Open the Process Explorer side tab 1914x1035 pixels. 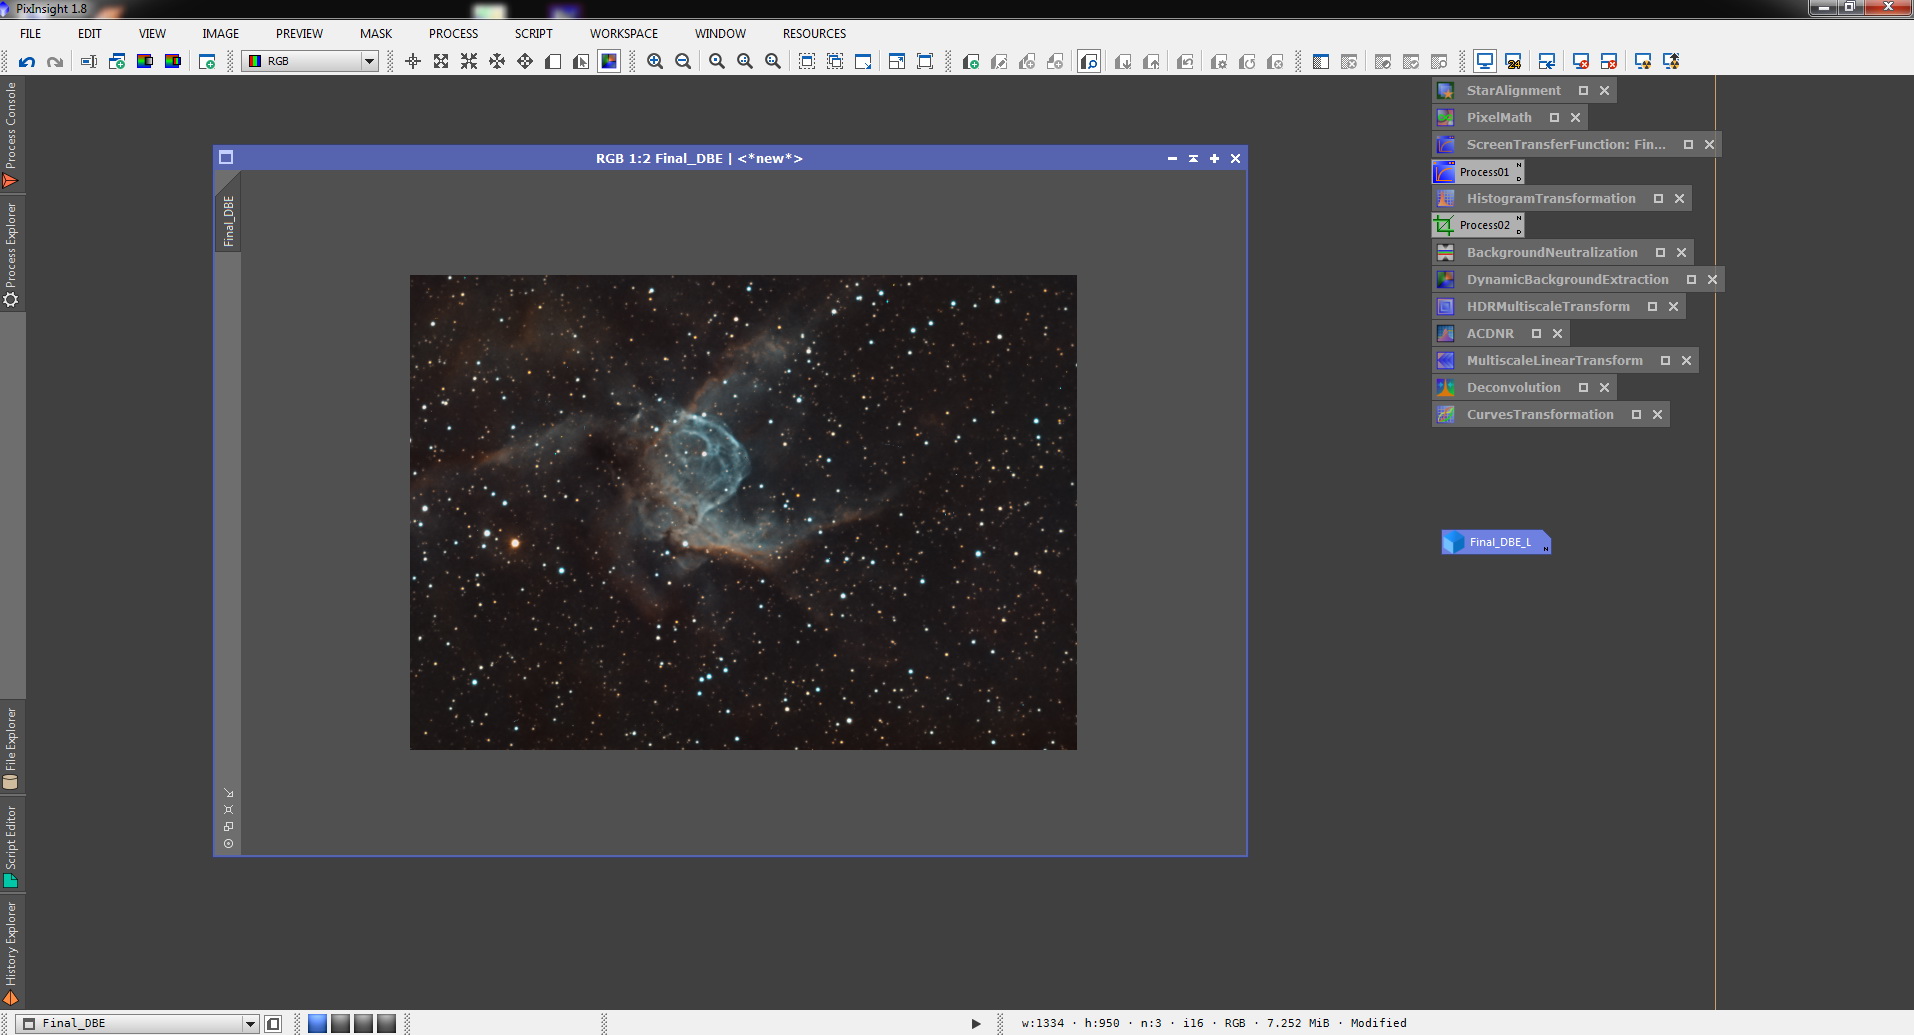11,254
